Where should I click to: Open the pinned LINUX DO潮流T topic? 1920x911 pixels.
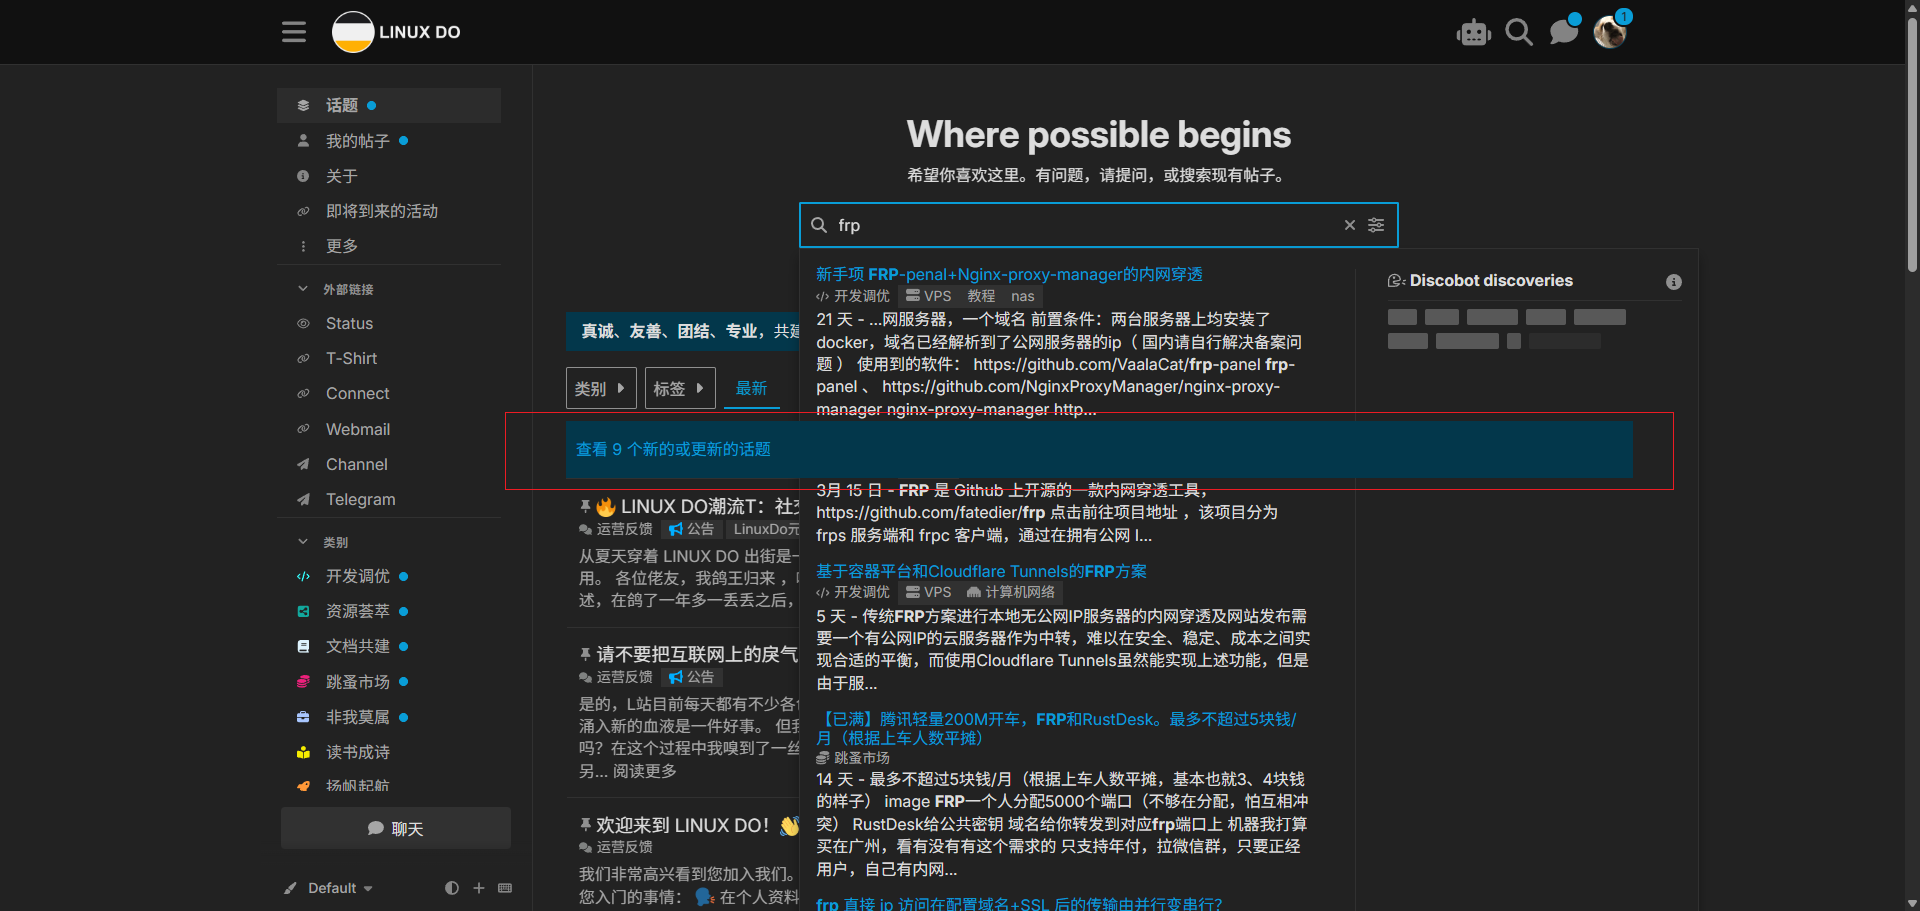coord(709,507)
